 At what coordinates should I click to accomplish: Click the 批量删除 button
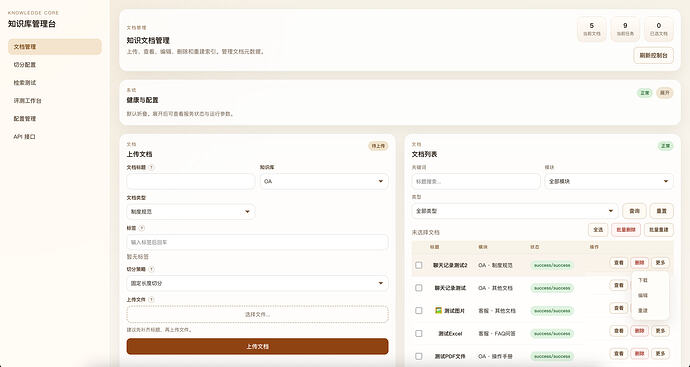coord(626,230)
